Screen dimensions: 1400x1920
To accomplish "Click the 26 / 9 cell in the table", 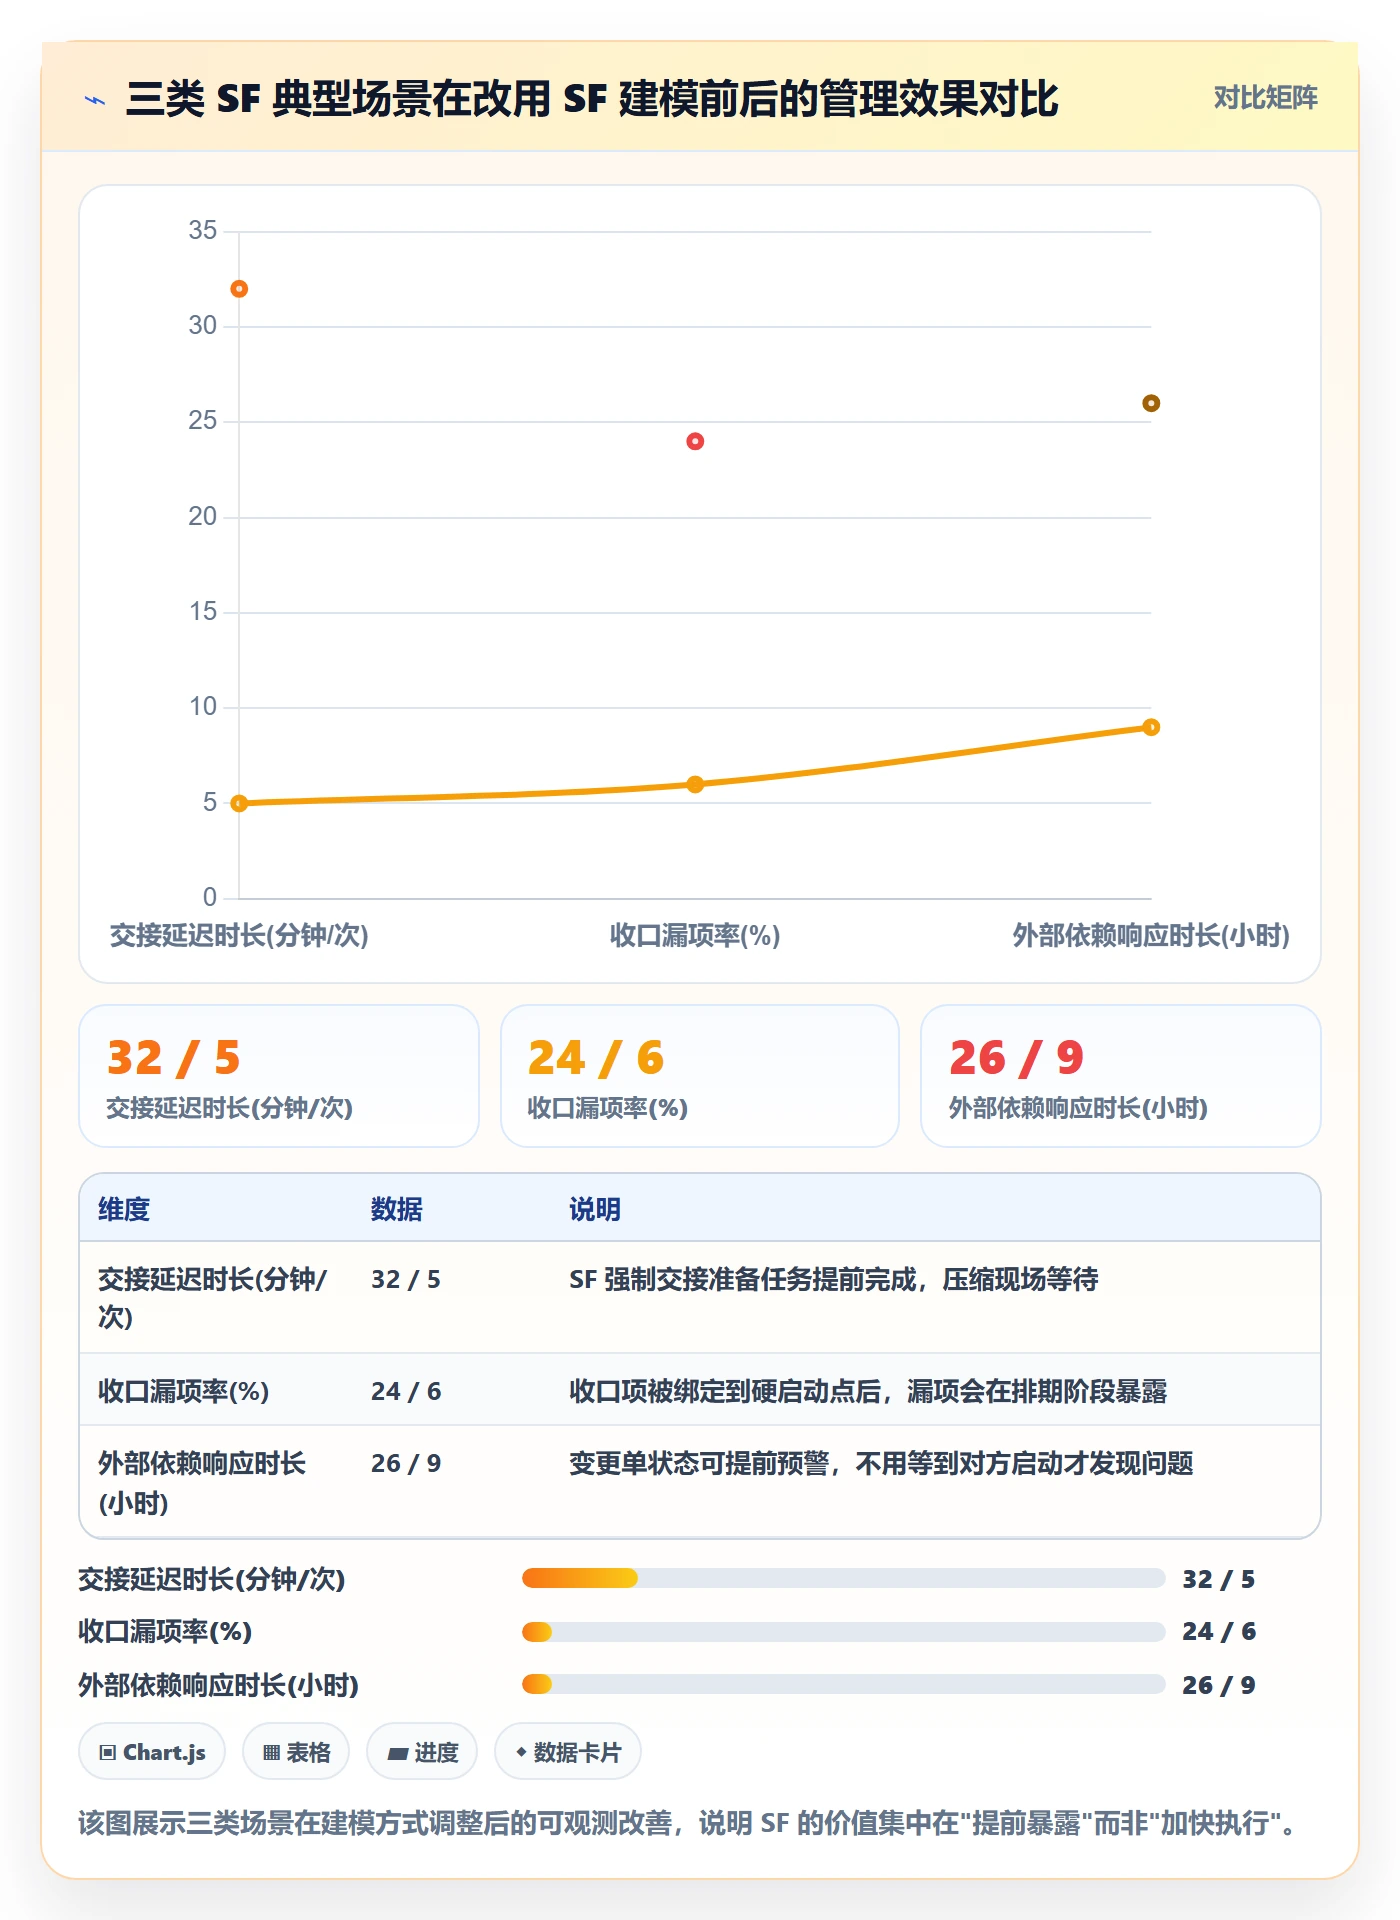I will click(406, 1463).
